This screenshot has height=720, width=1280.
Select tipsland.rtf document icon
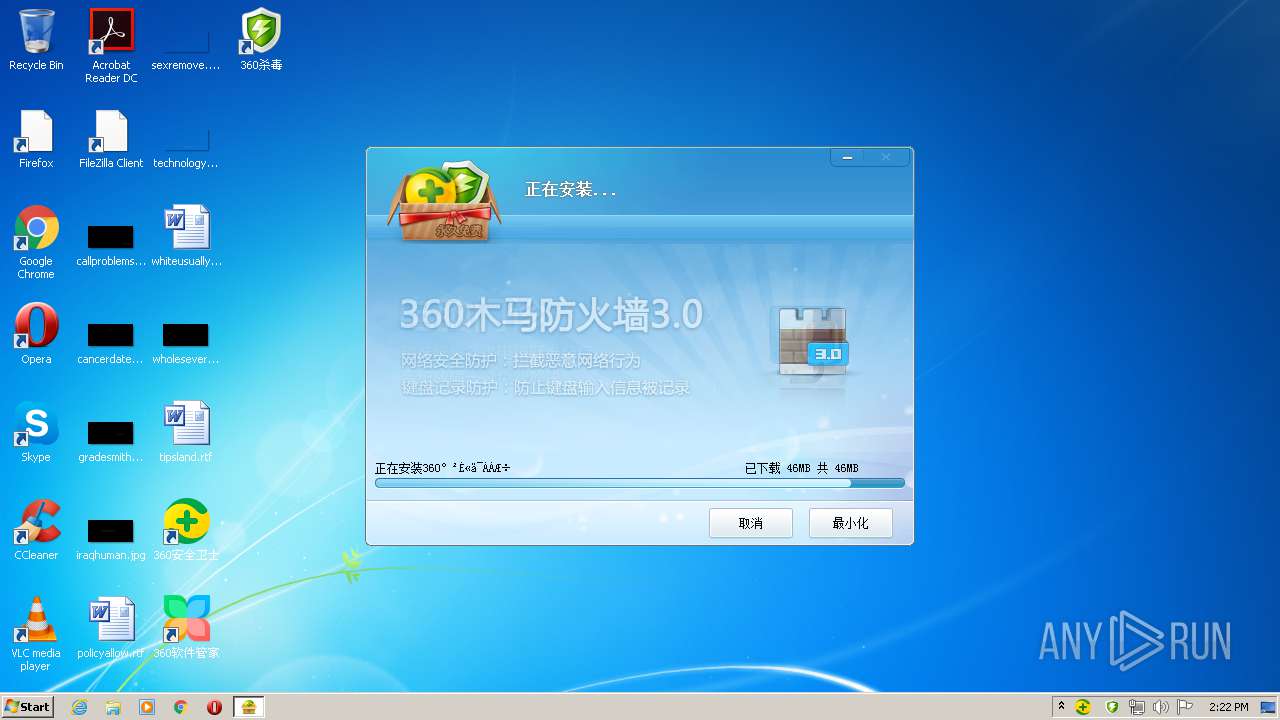coord(186,432)
